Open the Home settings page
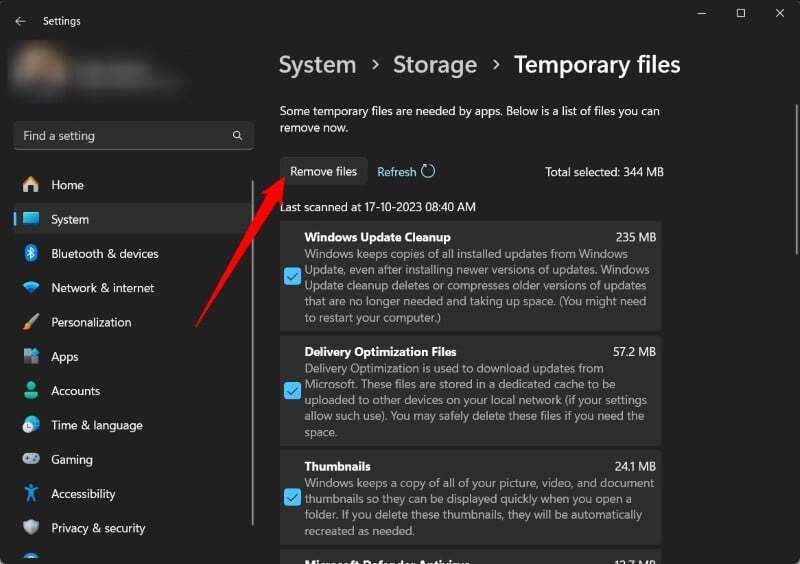This screenshot has height=564, width=800. click(133, 185)
